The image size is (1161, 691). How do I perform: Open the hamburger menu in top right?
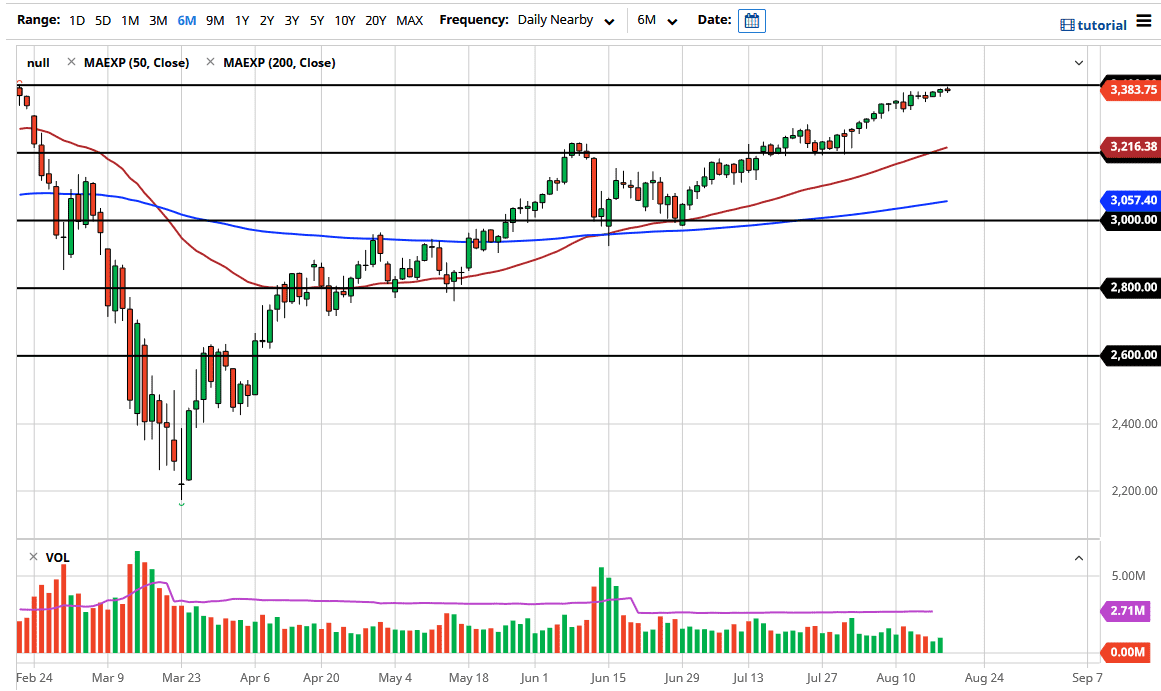1146,20
